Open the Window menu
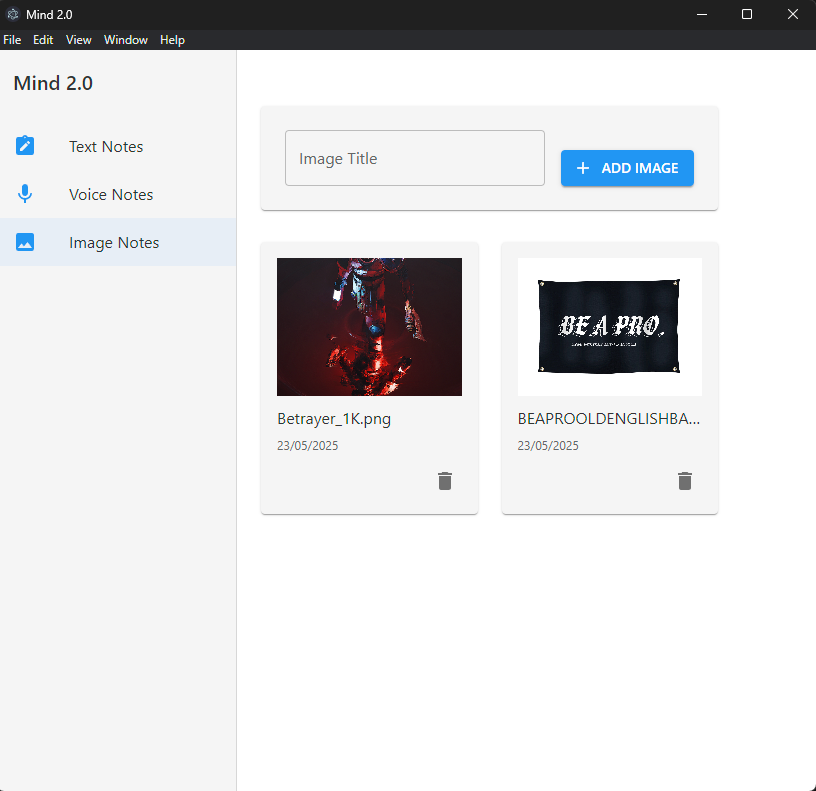Image resolution: width=816 pixels, height=791 pixels. (x=126, y=40)
